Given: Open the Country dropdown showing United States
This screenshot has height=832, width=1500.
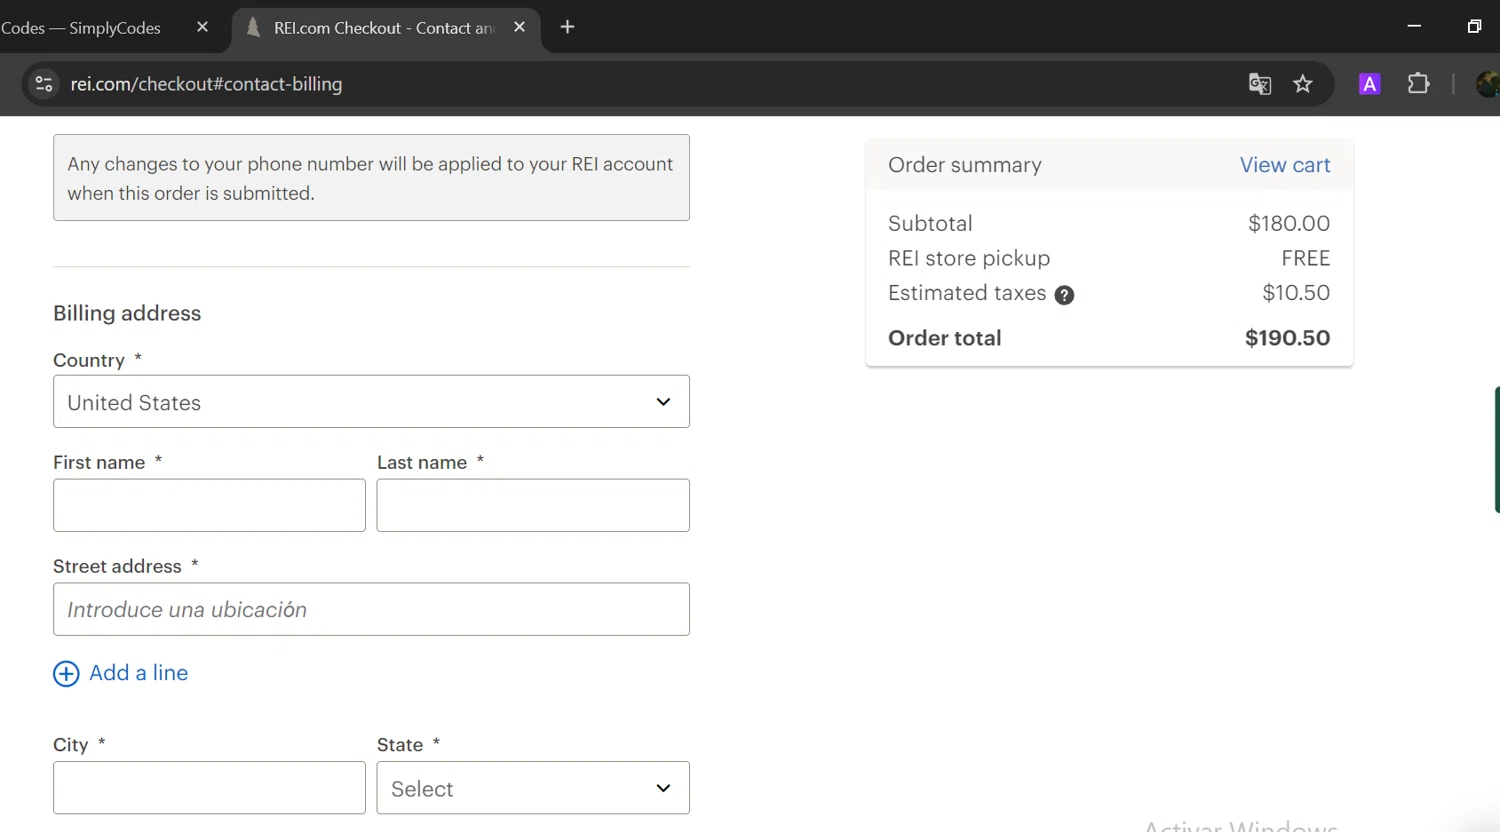Looking at the screenshot, I should pos(371,402).
